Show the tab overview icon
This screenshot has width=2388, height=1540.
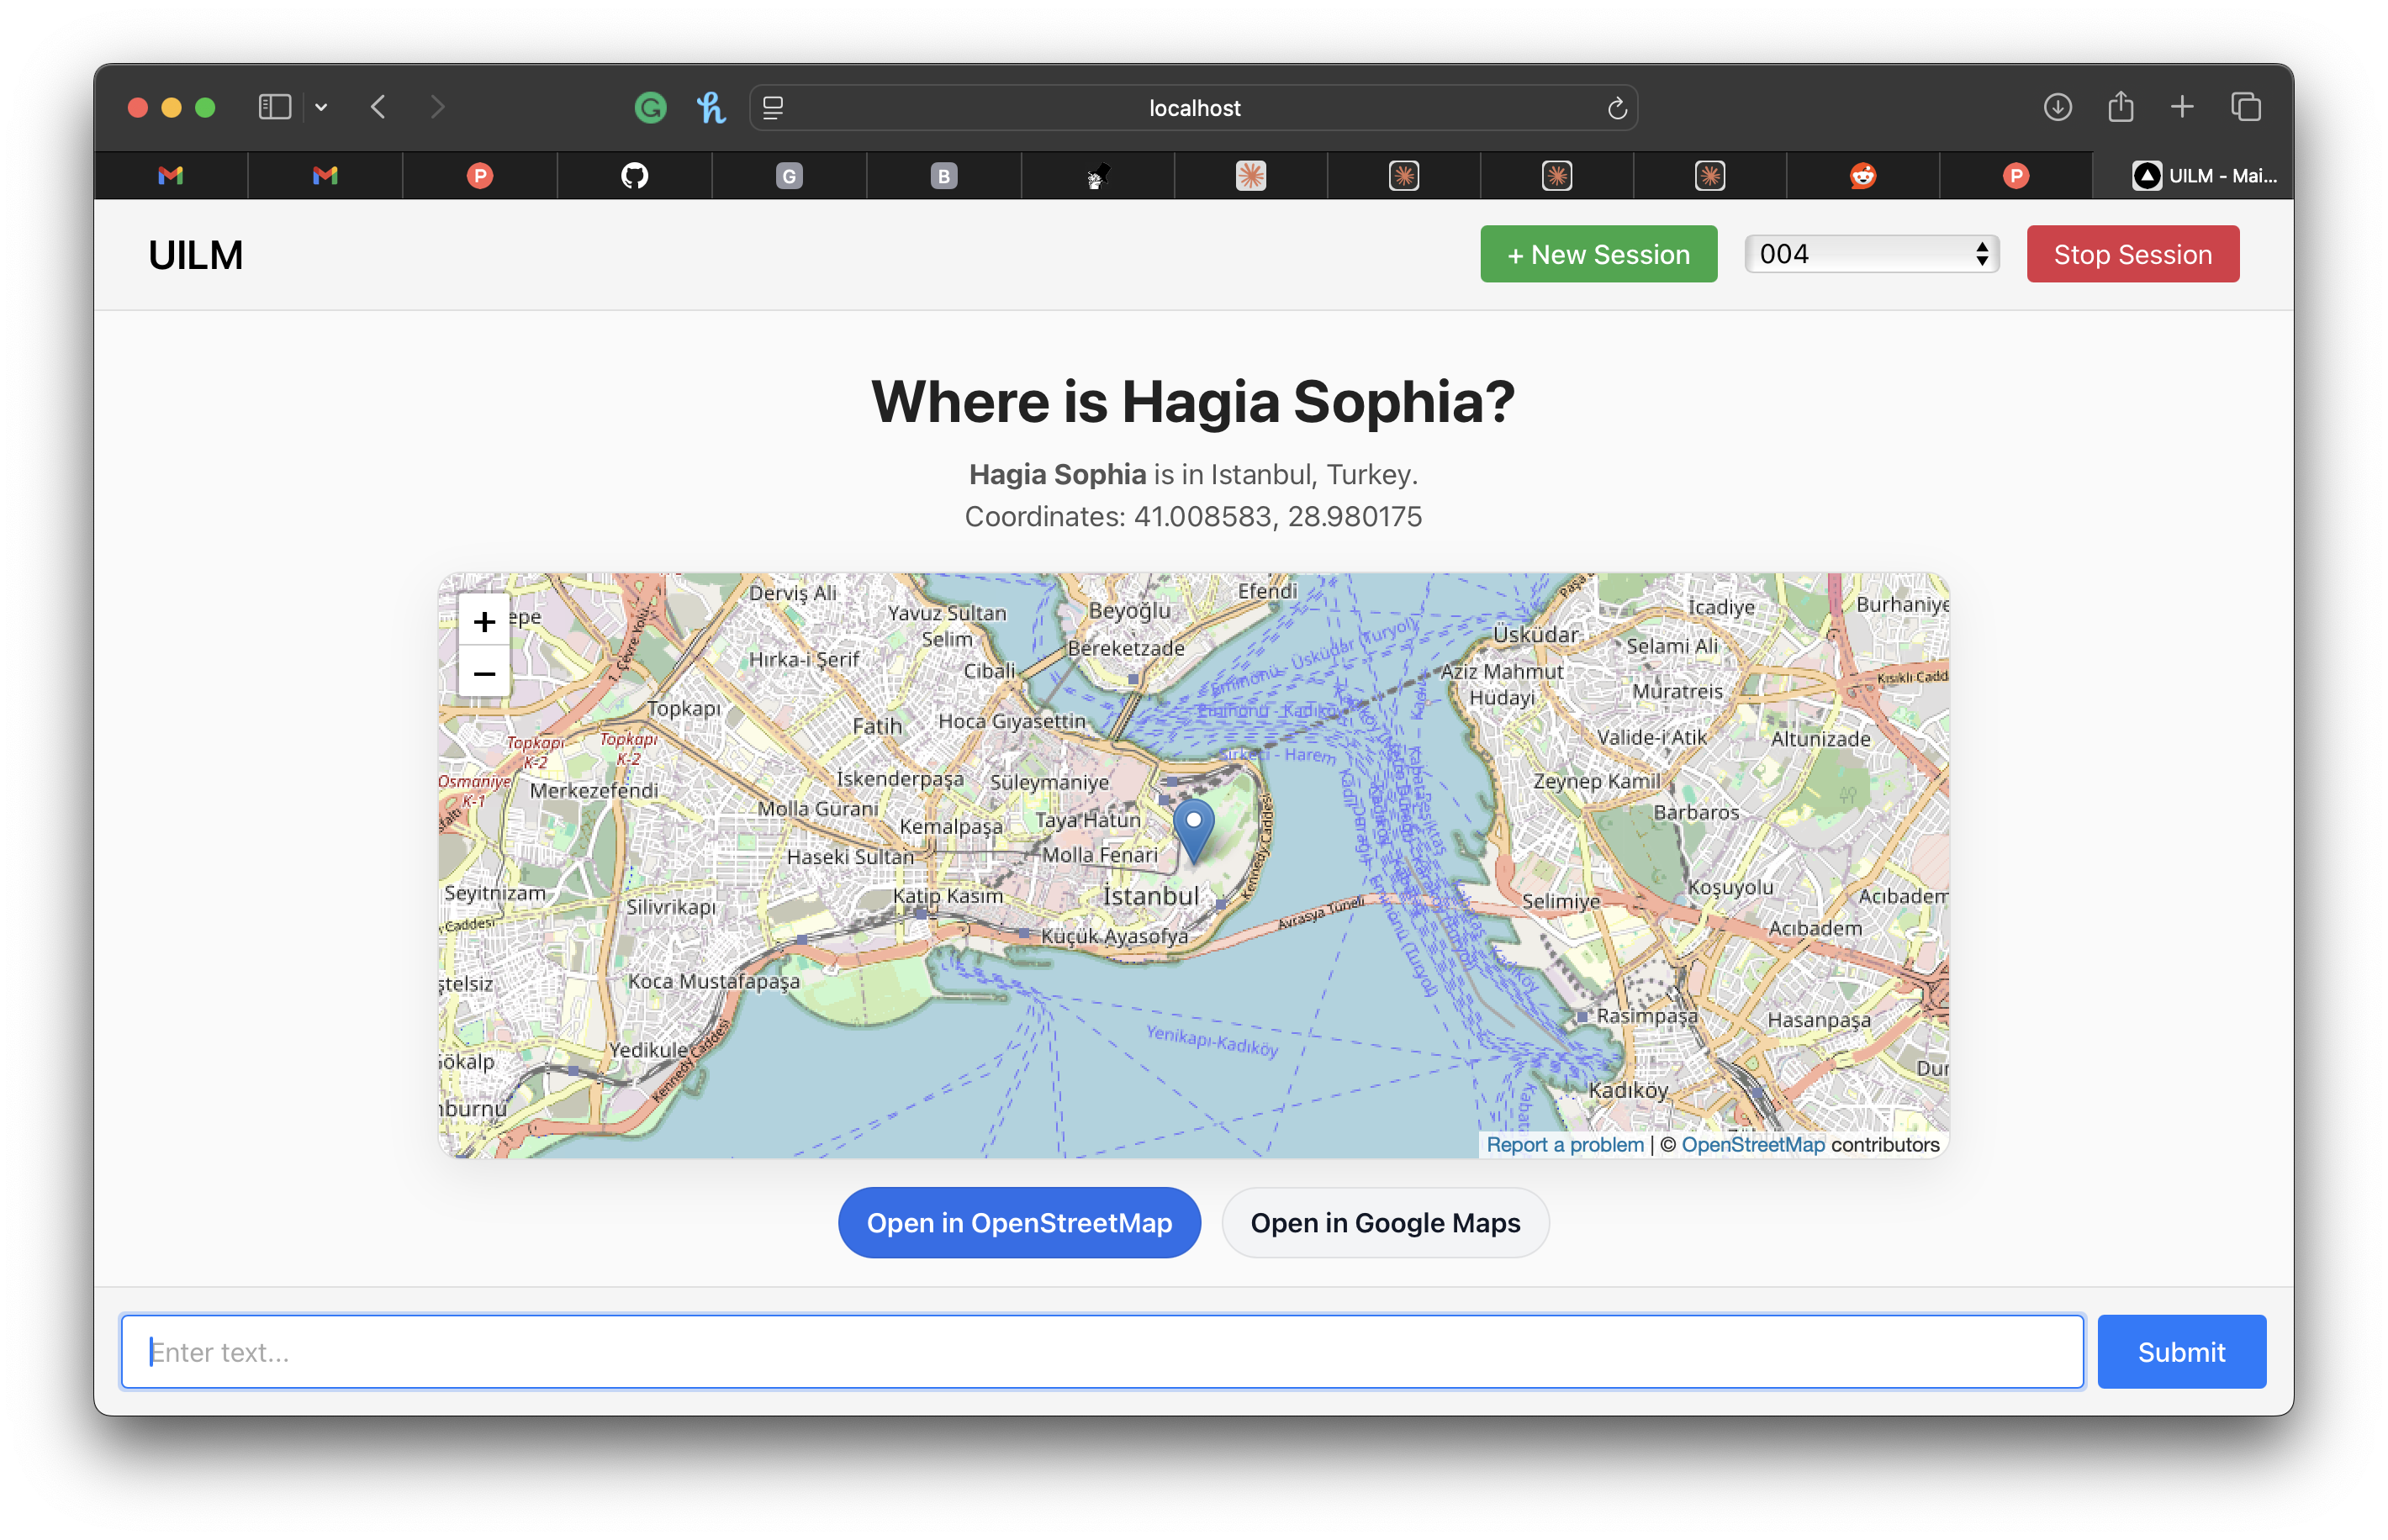2245,107
